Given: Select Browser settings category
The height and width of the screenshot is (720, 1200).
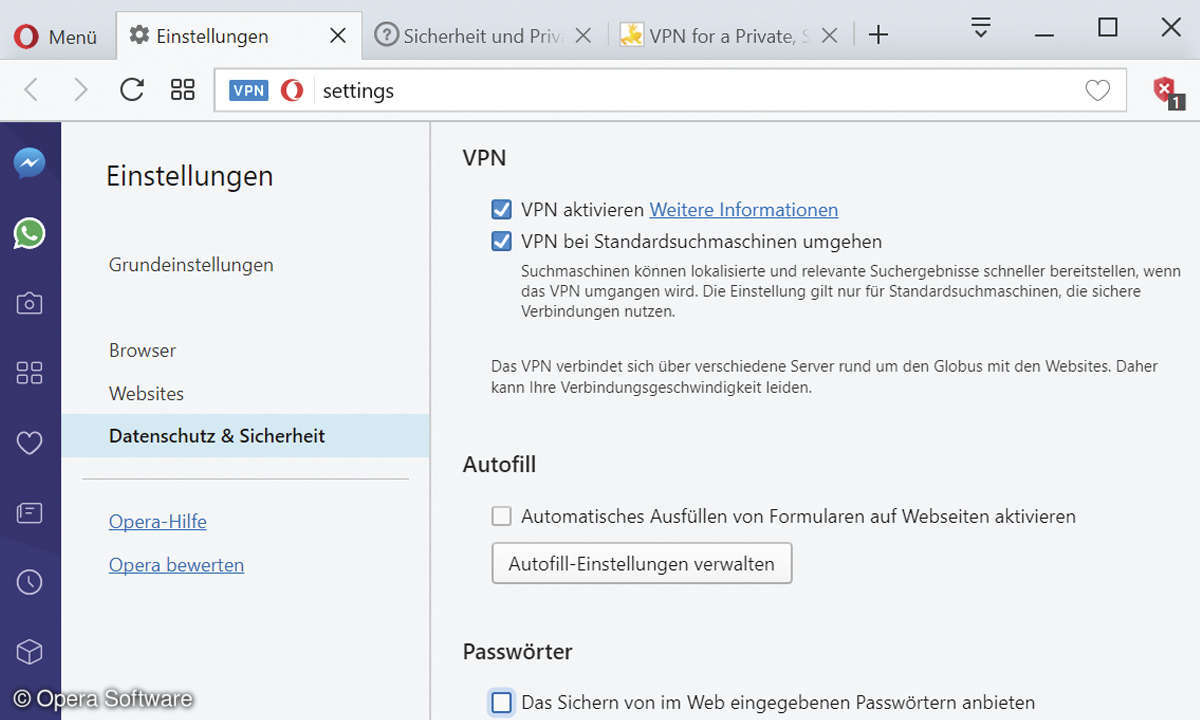Looking at the screenshot, I should click(143, 351).
